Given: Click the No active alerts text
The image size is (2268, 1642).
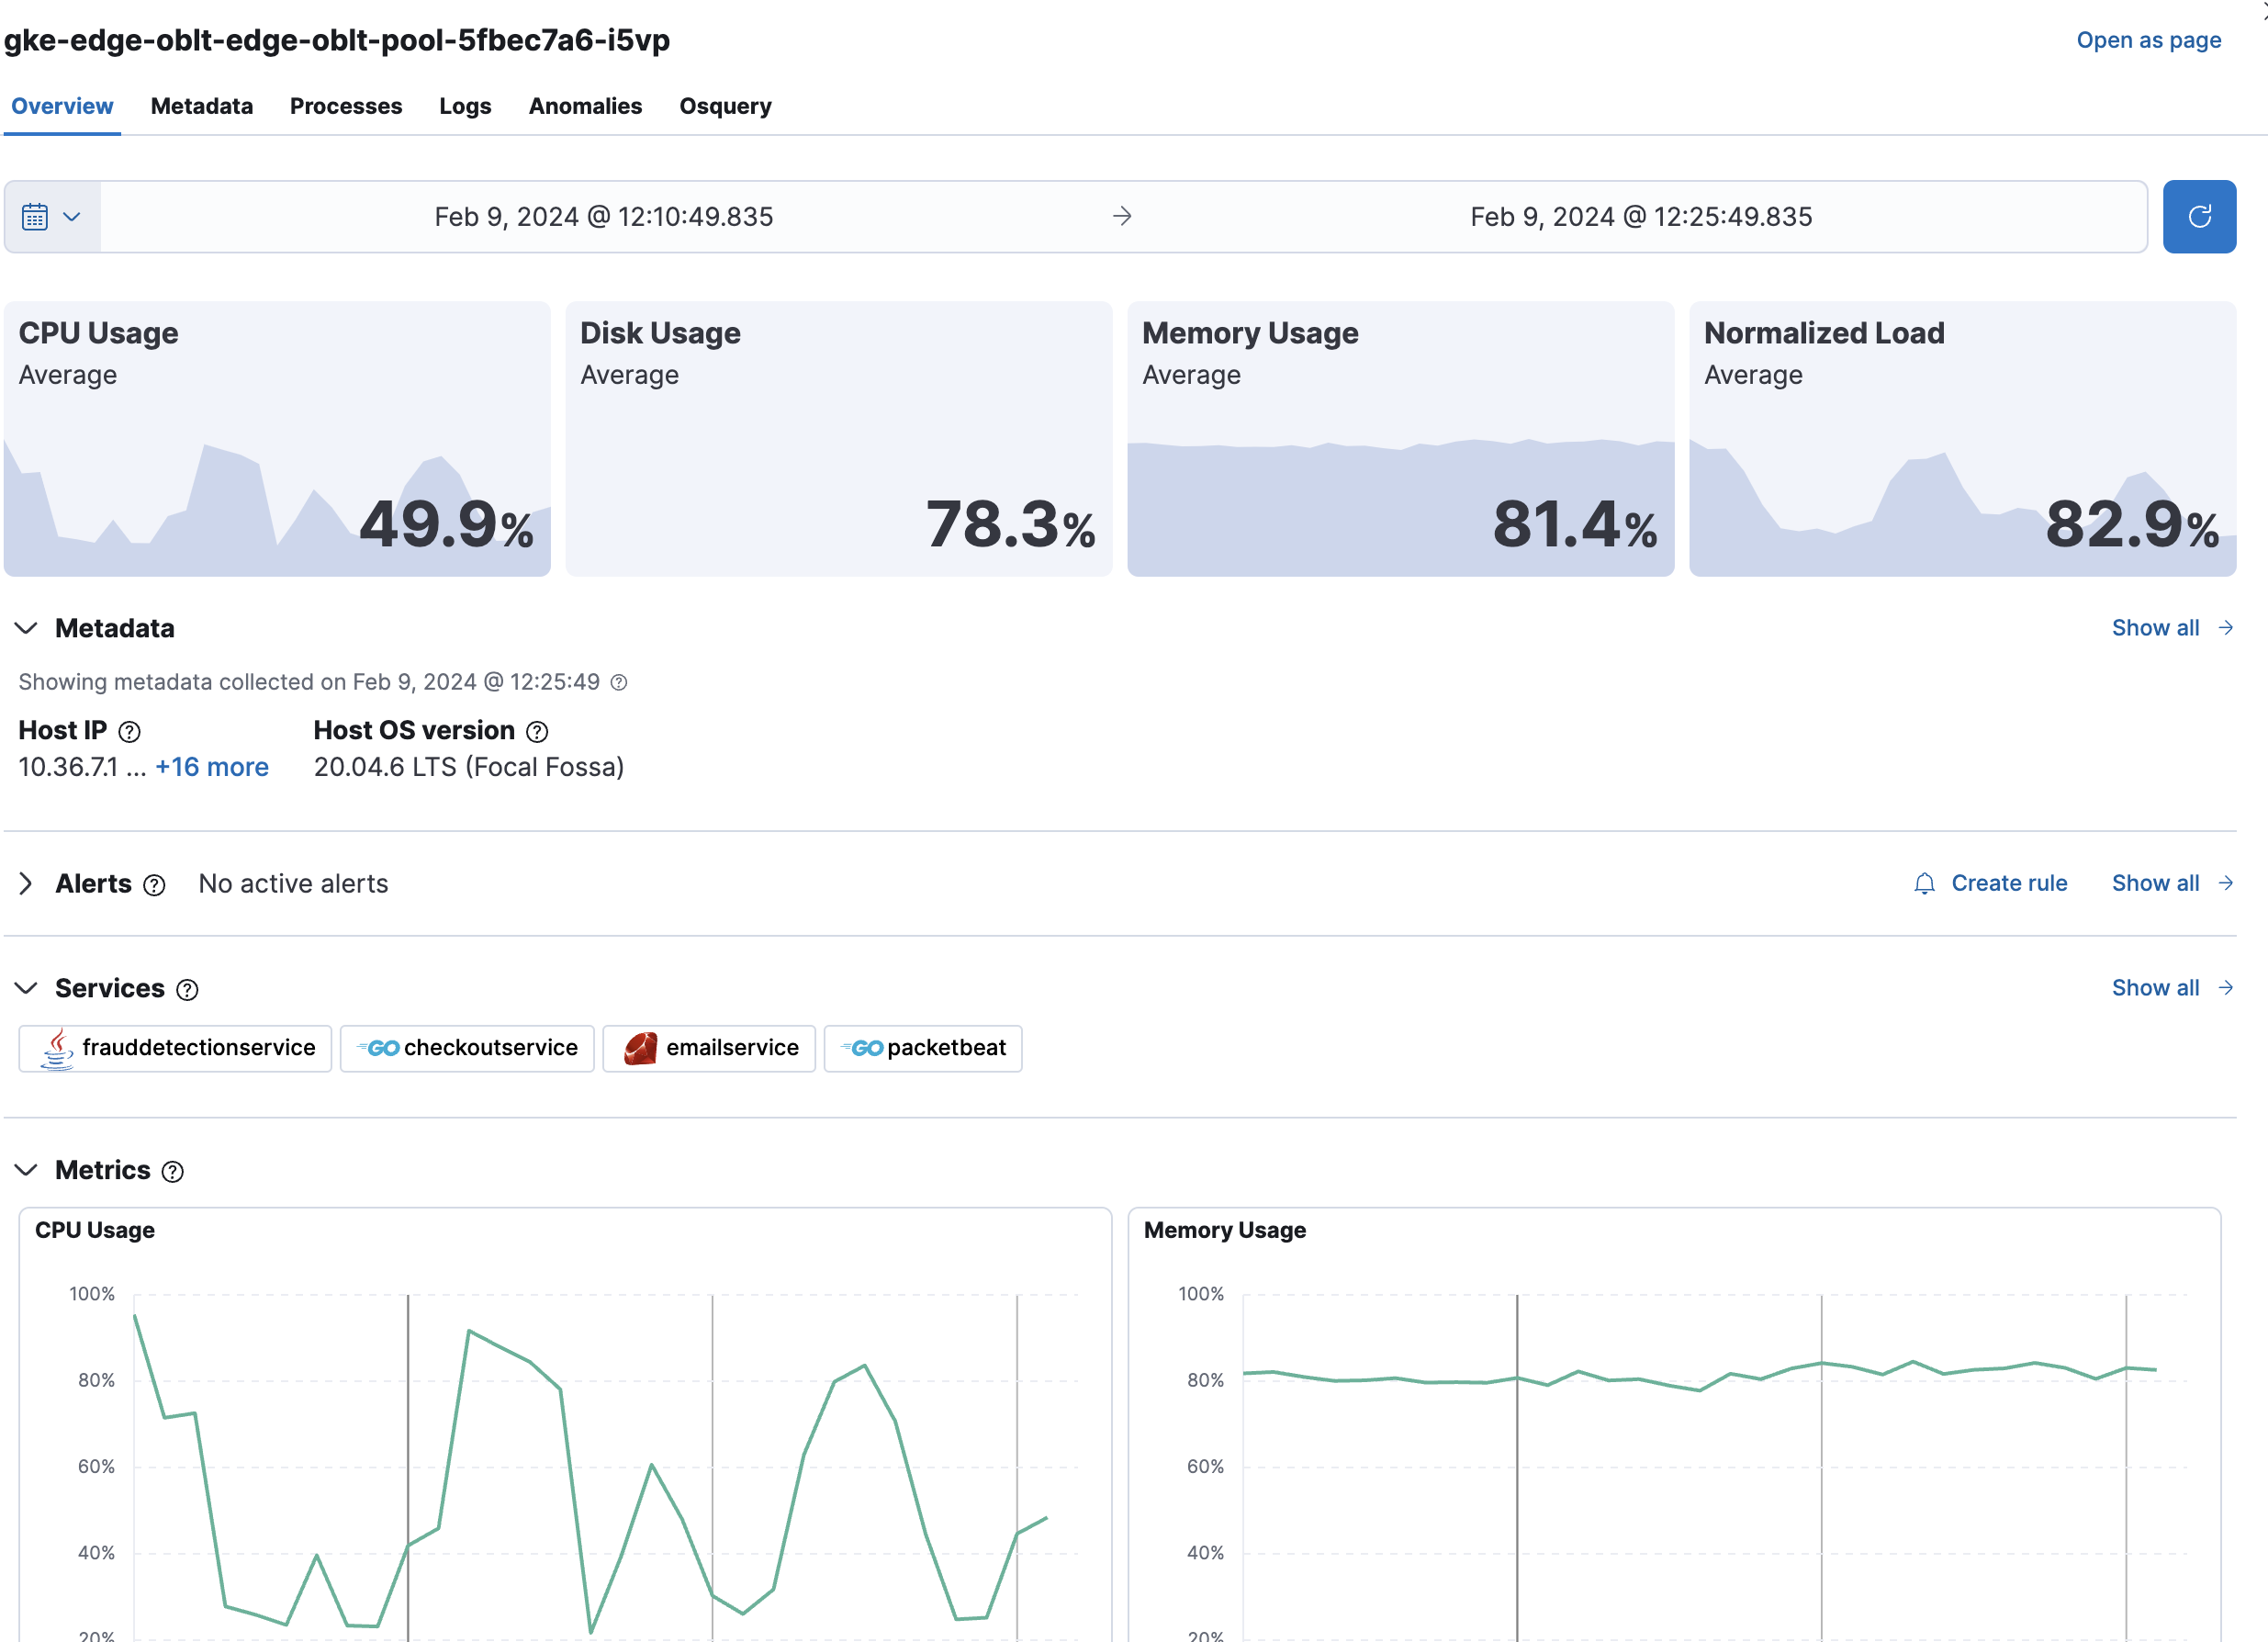Looking at the screenshot, I should tap(293, 884).
